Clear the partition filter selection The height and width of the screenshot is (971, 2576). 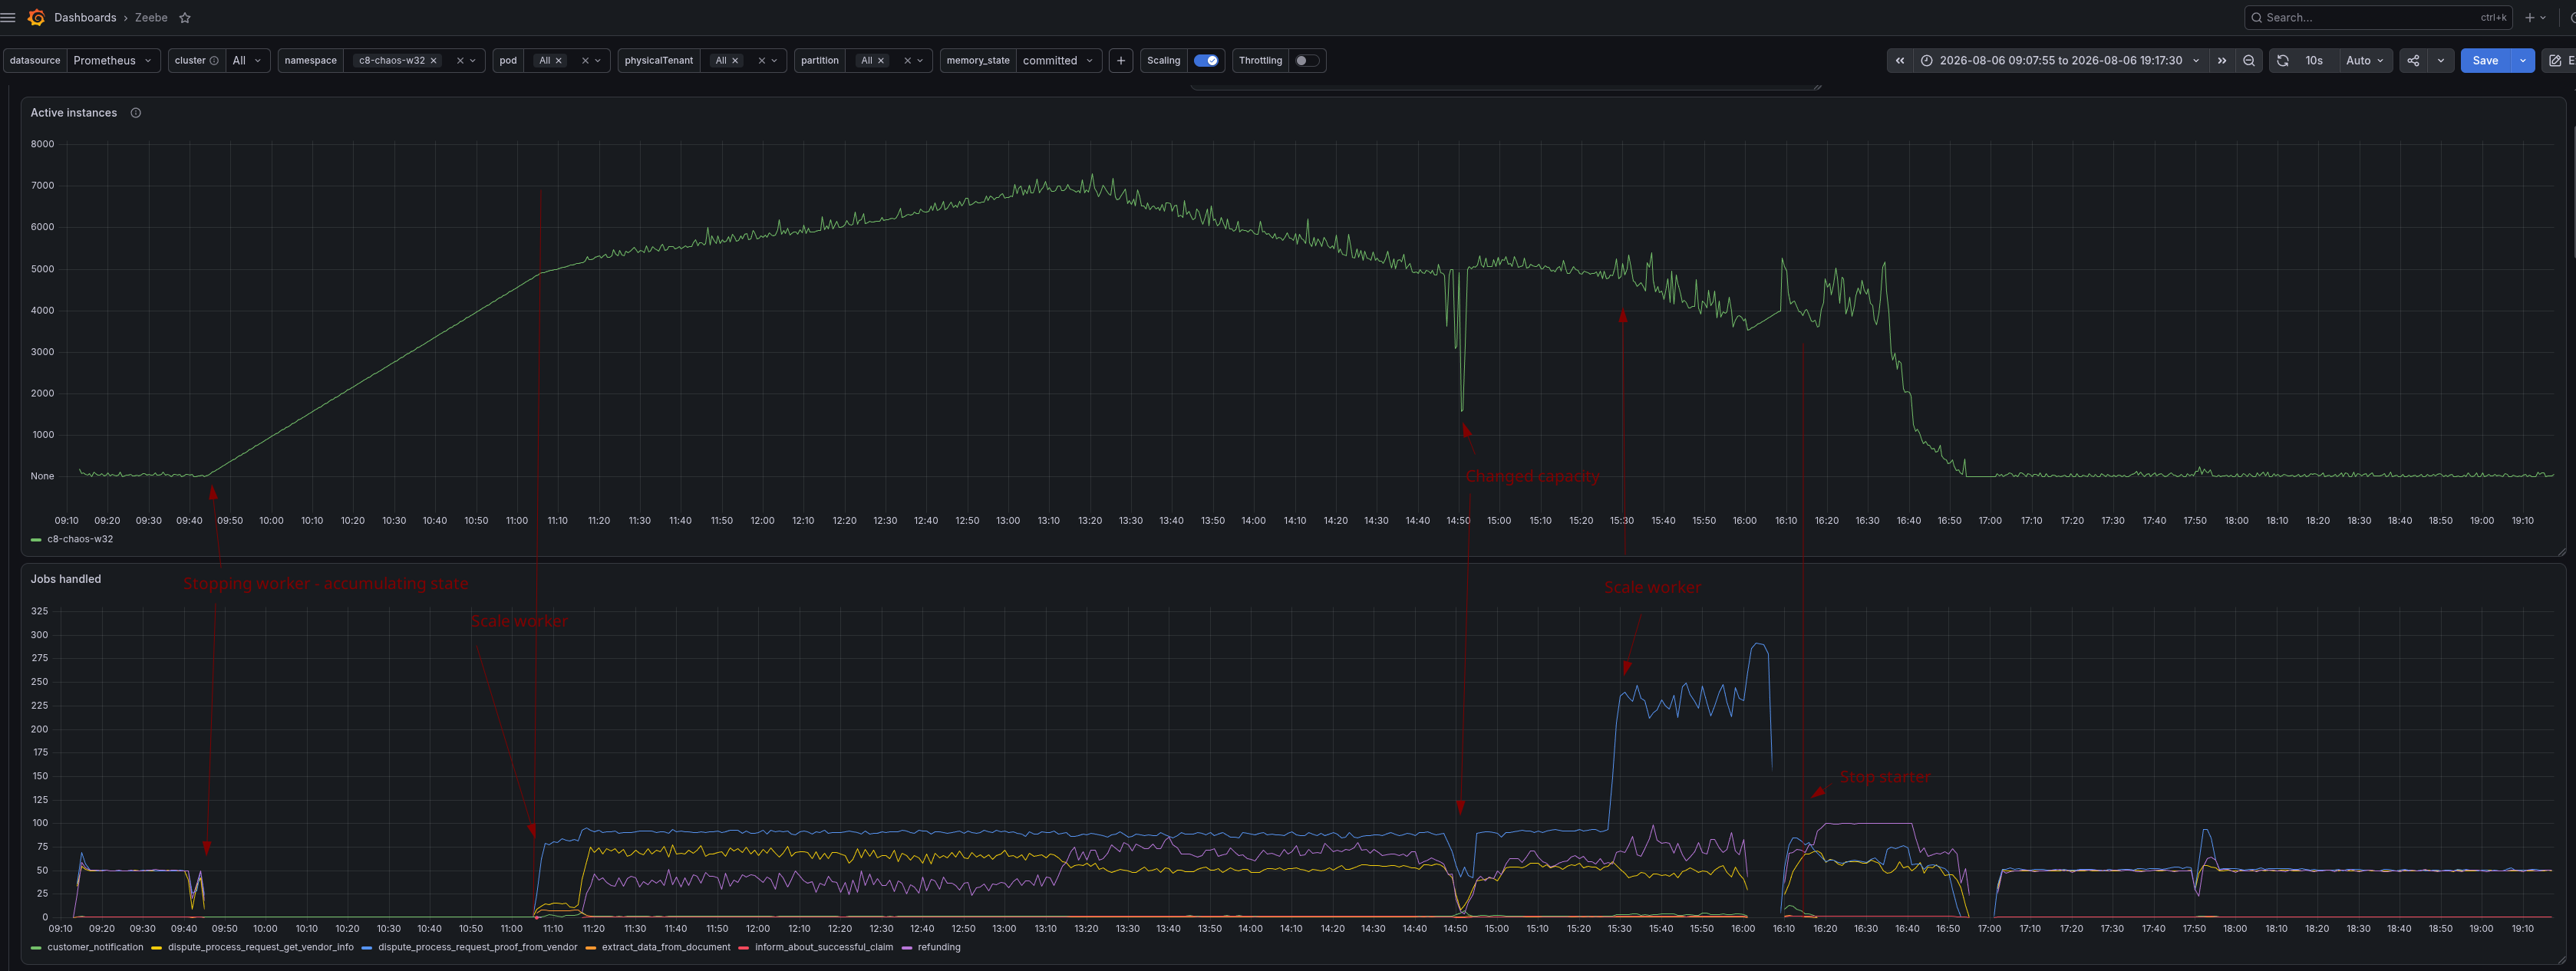(907, 61)
